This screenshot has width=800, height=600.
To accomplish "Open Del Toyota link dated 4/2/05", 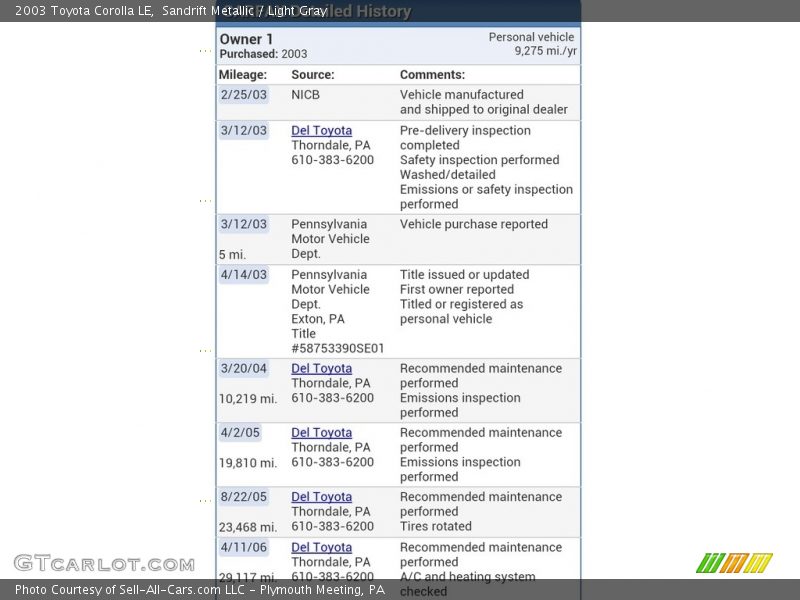I will pyautogui.click(x=321, y=433).
